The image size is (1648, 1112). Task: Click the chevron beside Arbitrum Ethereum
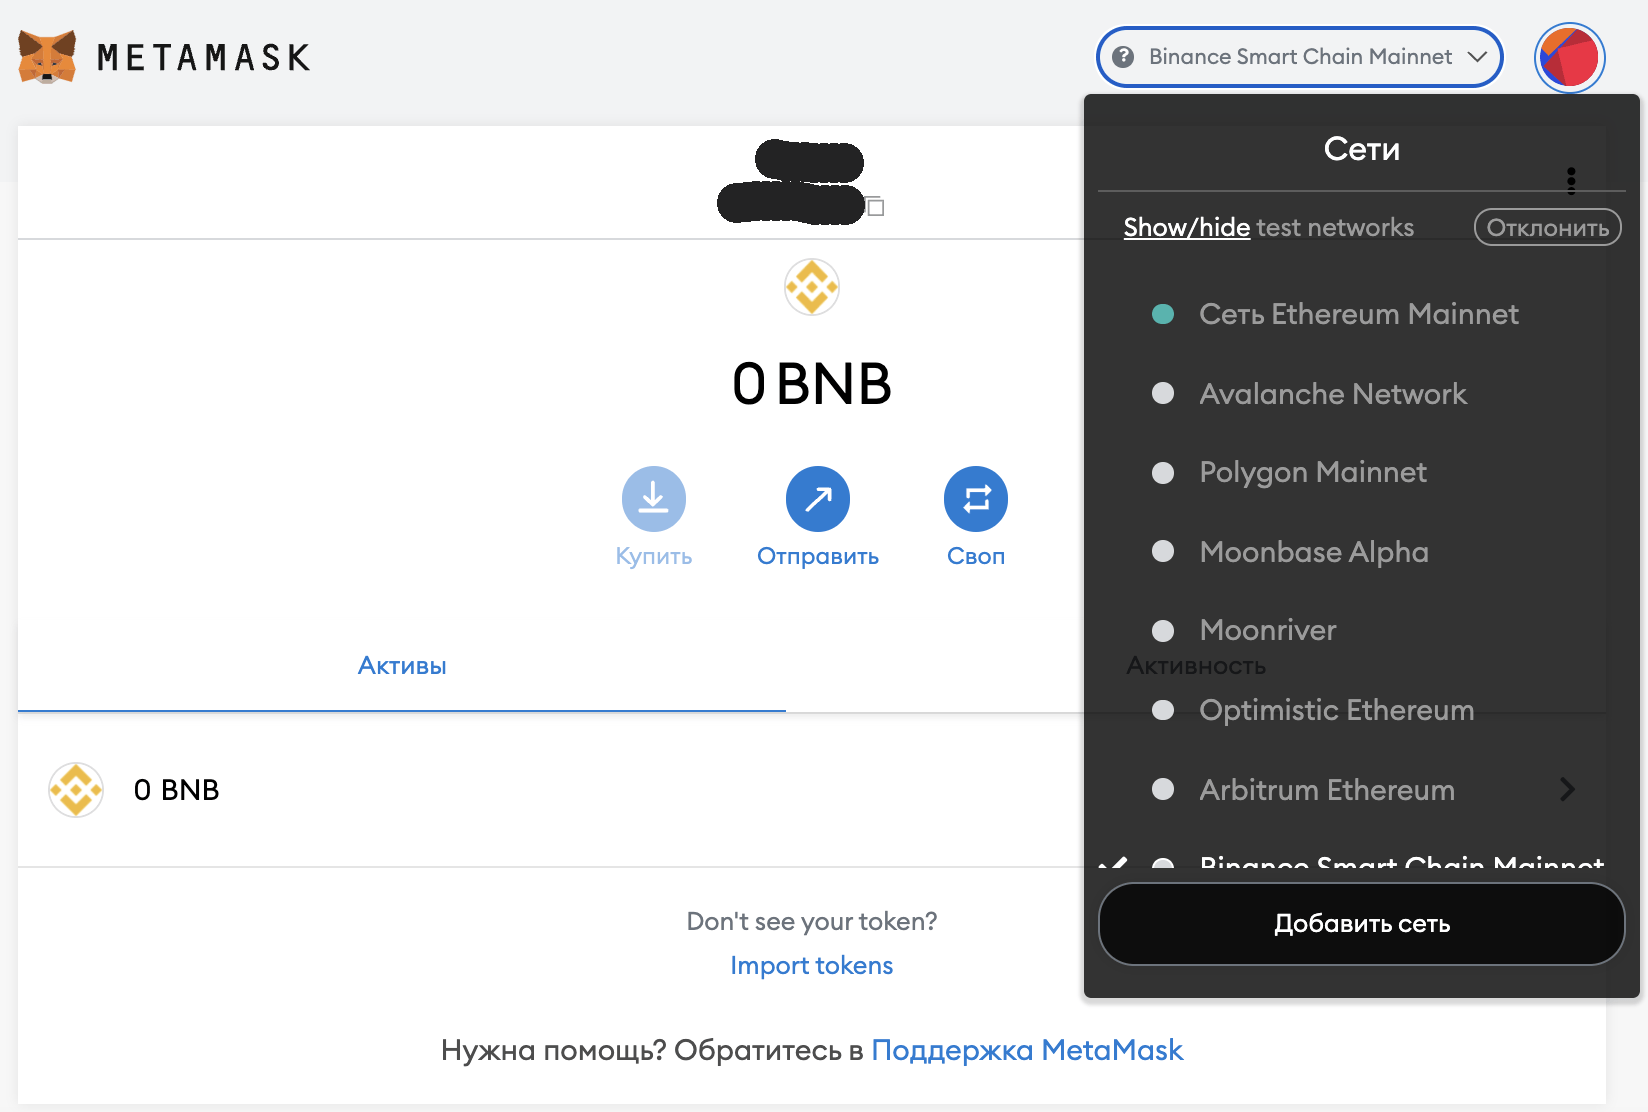(1567, 789)
